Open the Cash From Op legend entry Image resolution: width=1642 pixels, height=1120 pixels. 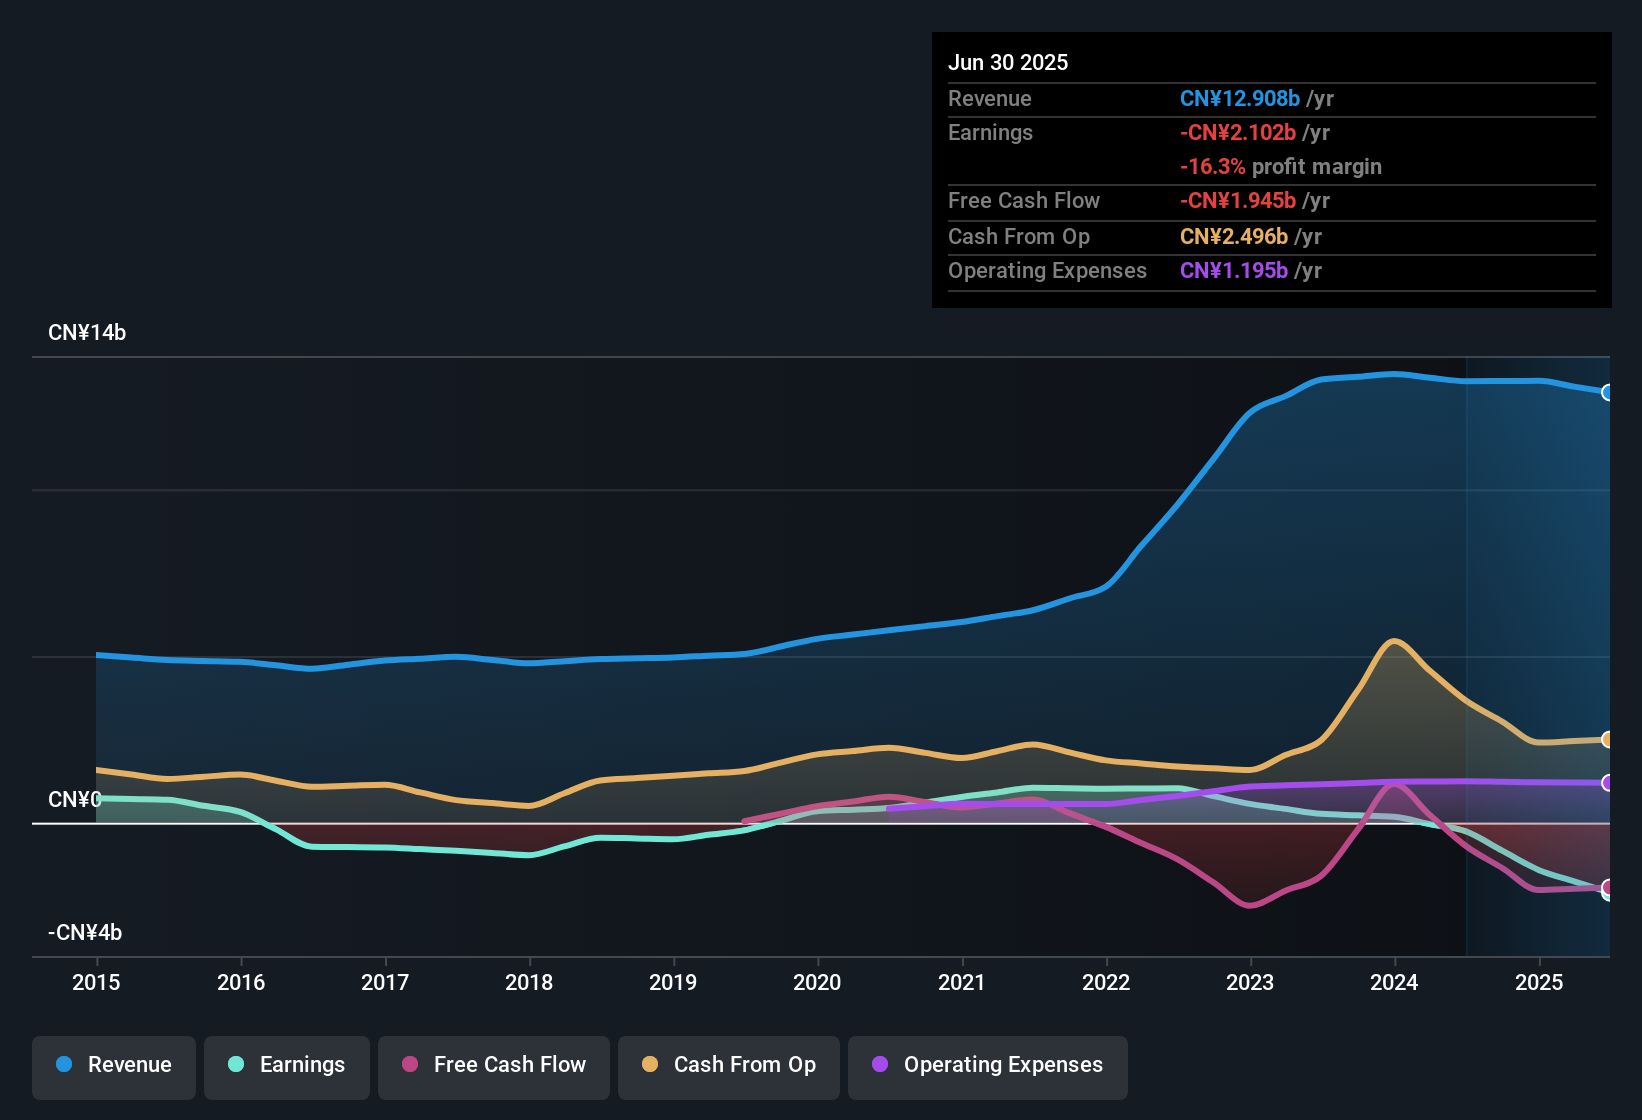[728, 1065]
